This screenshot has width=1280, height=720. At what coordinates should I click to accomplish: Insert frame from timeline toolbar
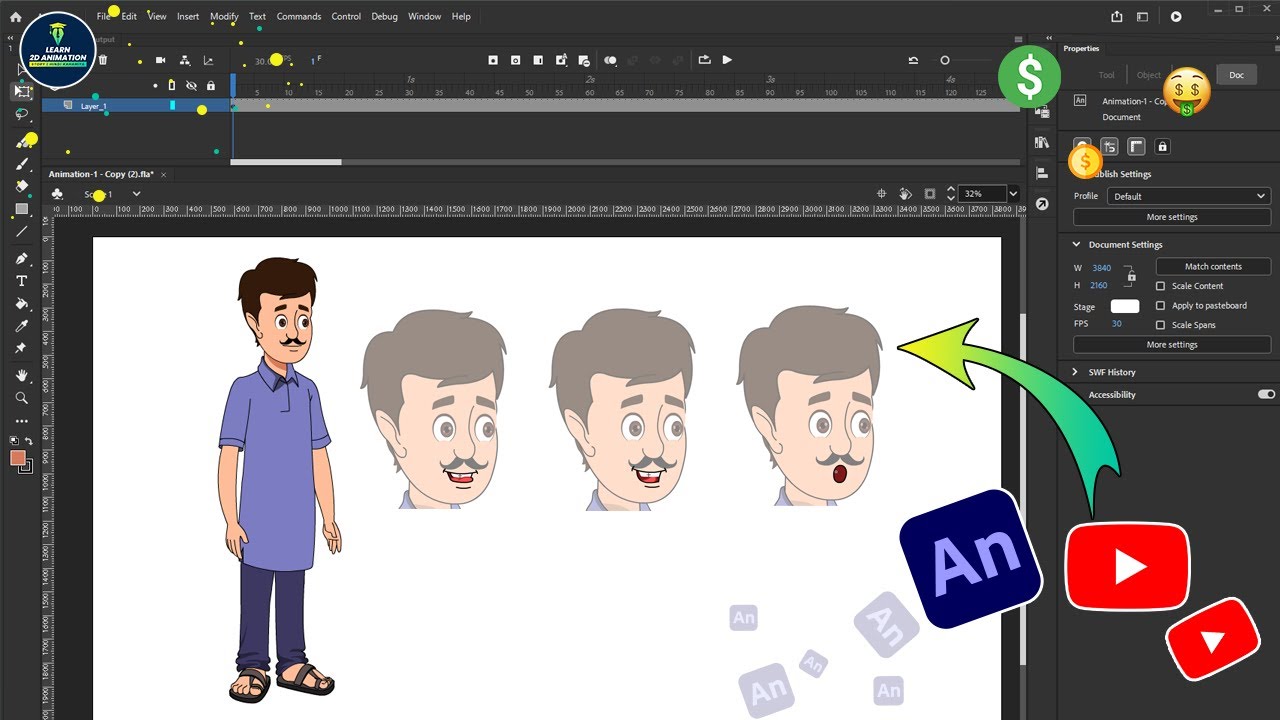coord(538,61)
